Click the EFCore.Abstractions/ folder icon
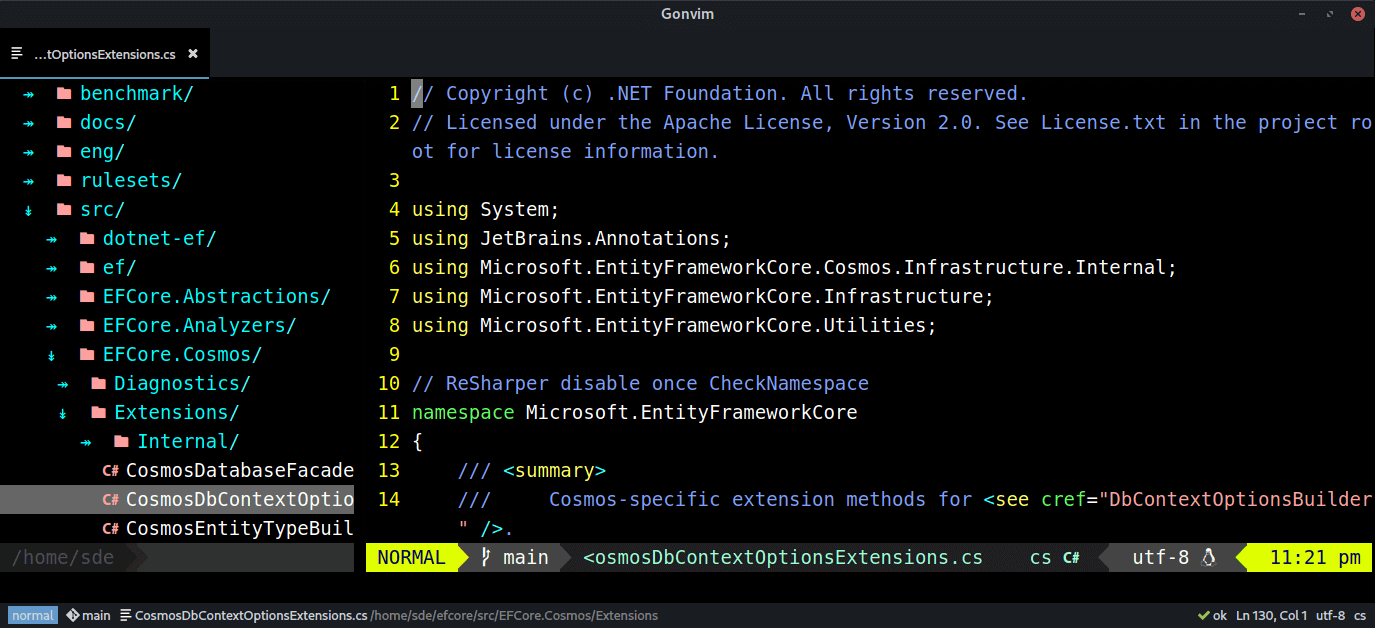 86,297
